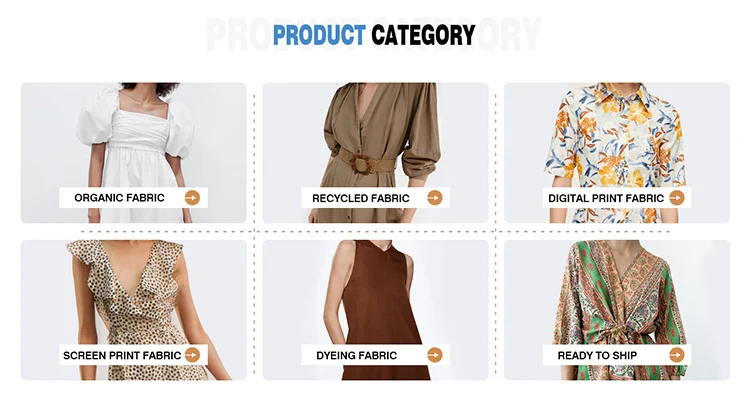Click the Screen Print Fabric arrow icon
Screen dimensions: 750x400
[x=192, y=355]
